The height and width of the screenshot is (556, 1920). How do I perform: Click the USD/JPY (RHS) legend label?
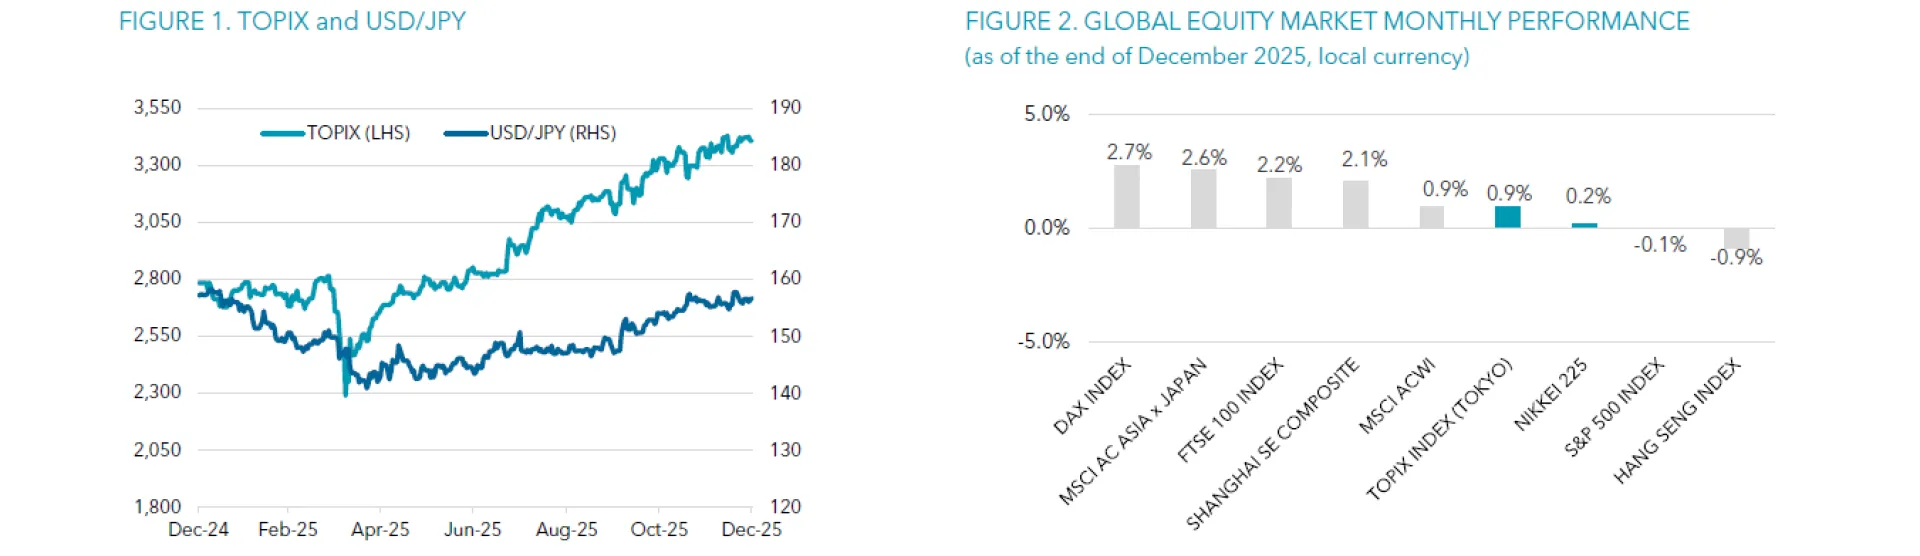[x=553, y=133]
